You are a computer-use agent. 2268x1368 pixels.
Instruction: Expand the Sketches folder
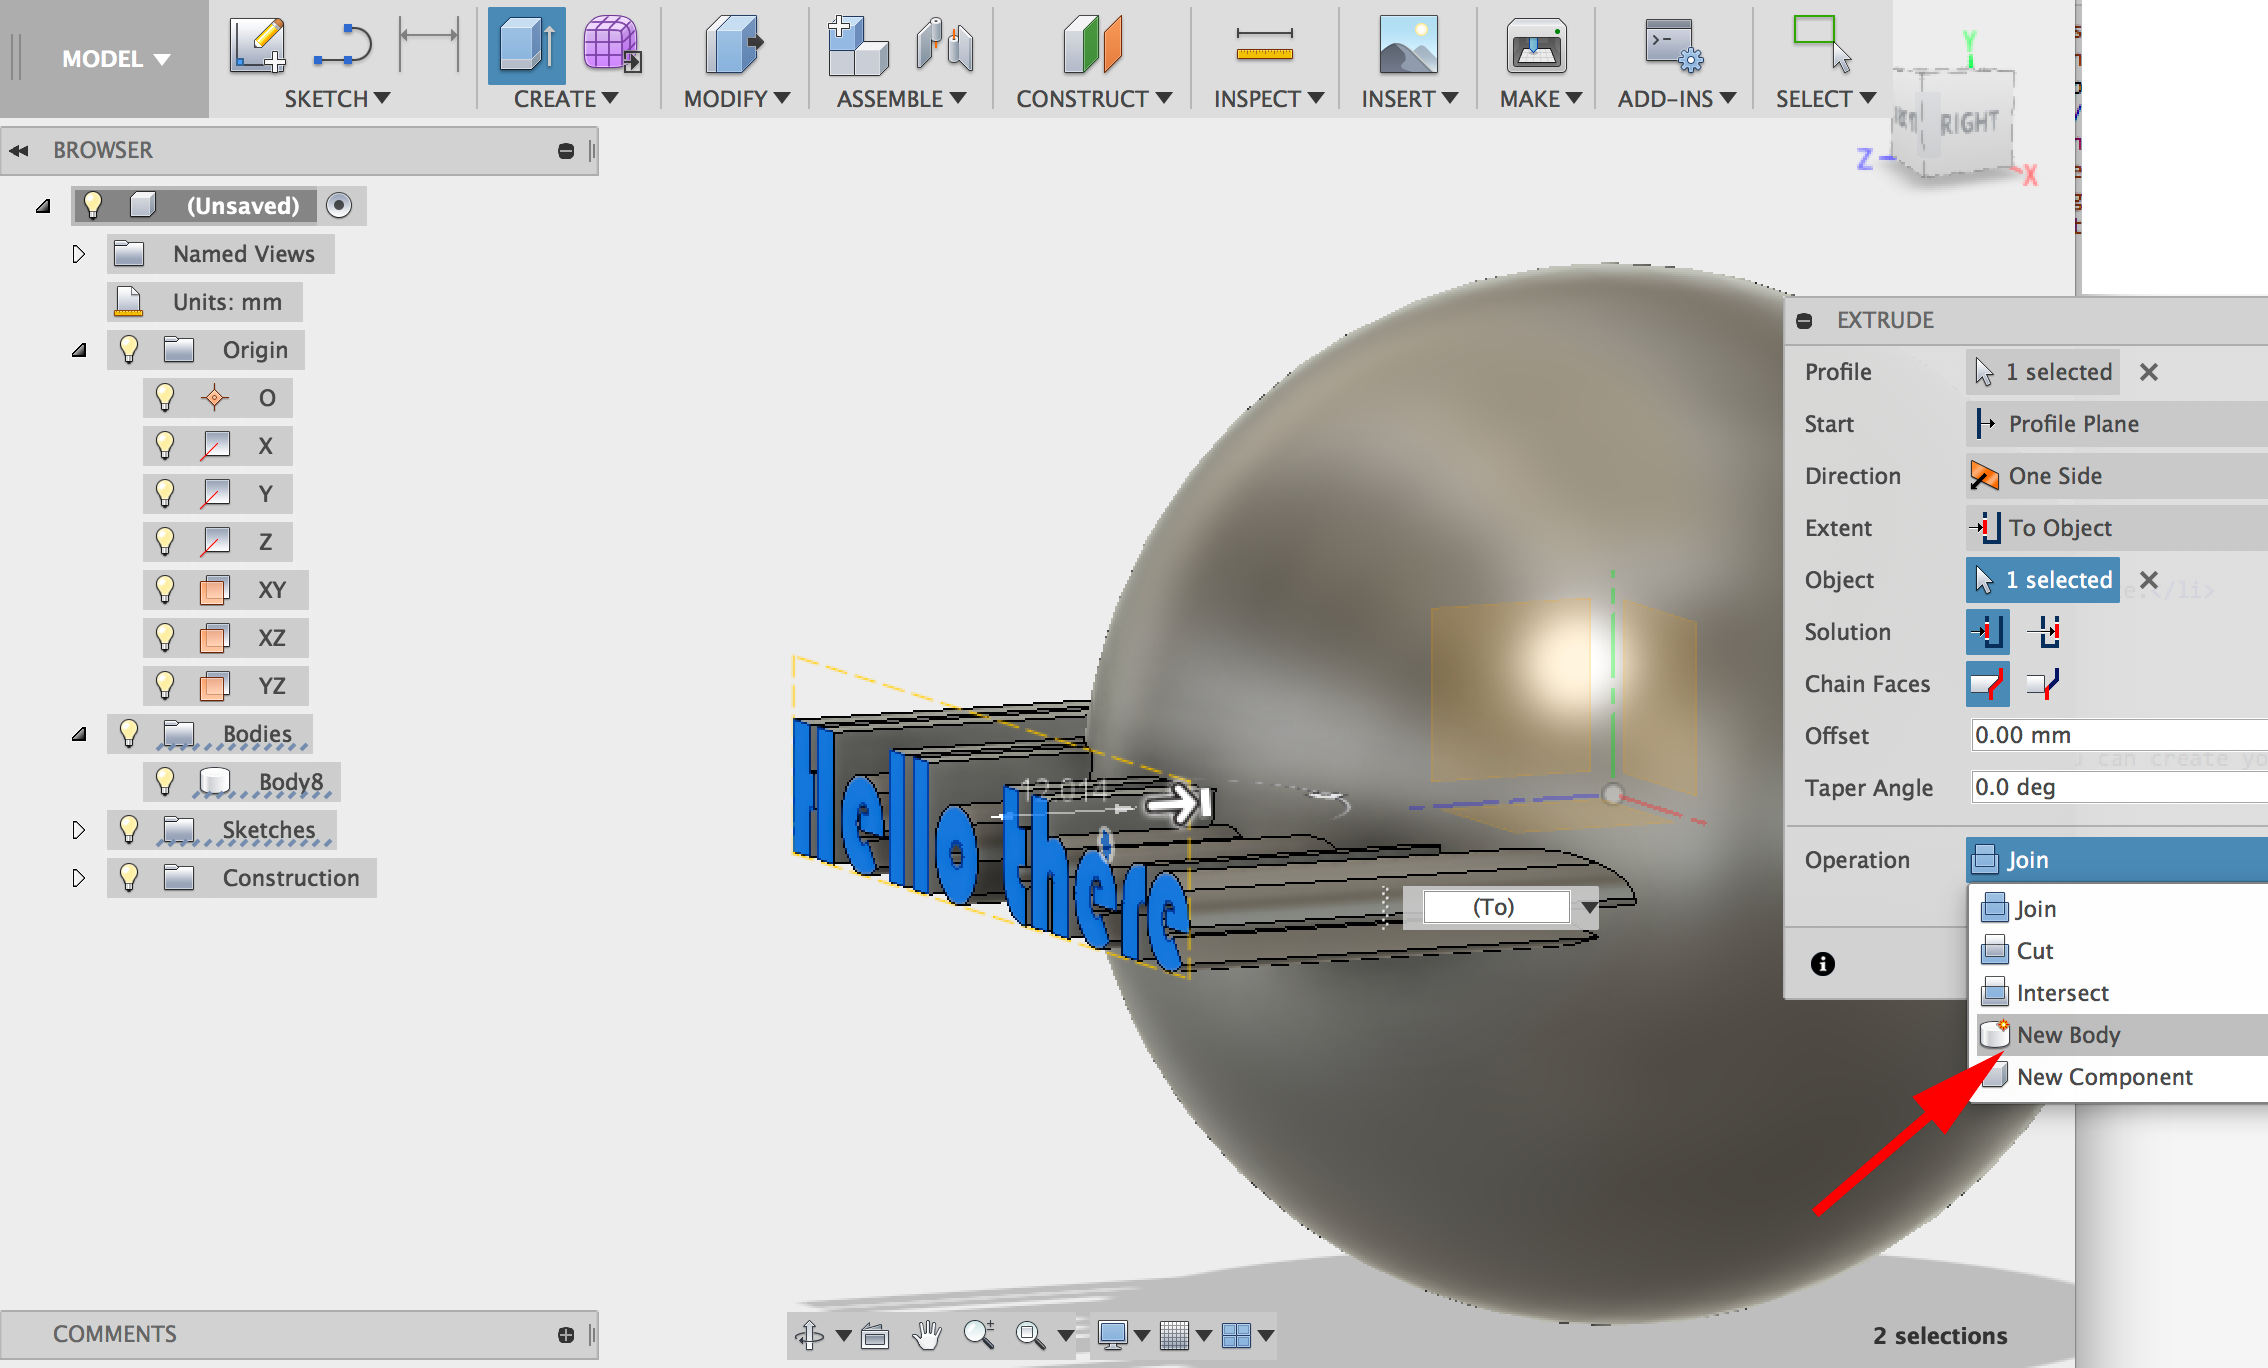78,830
